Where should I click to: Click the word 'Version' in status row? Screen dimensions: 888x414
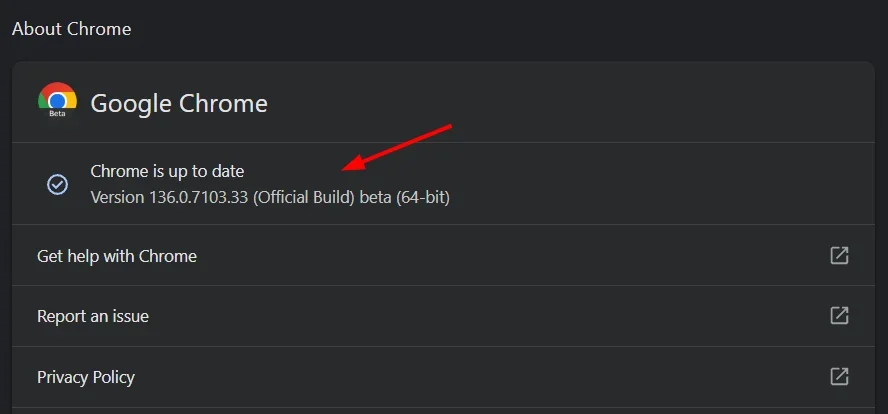point(117,197)
